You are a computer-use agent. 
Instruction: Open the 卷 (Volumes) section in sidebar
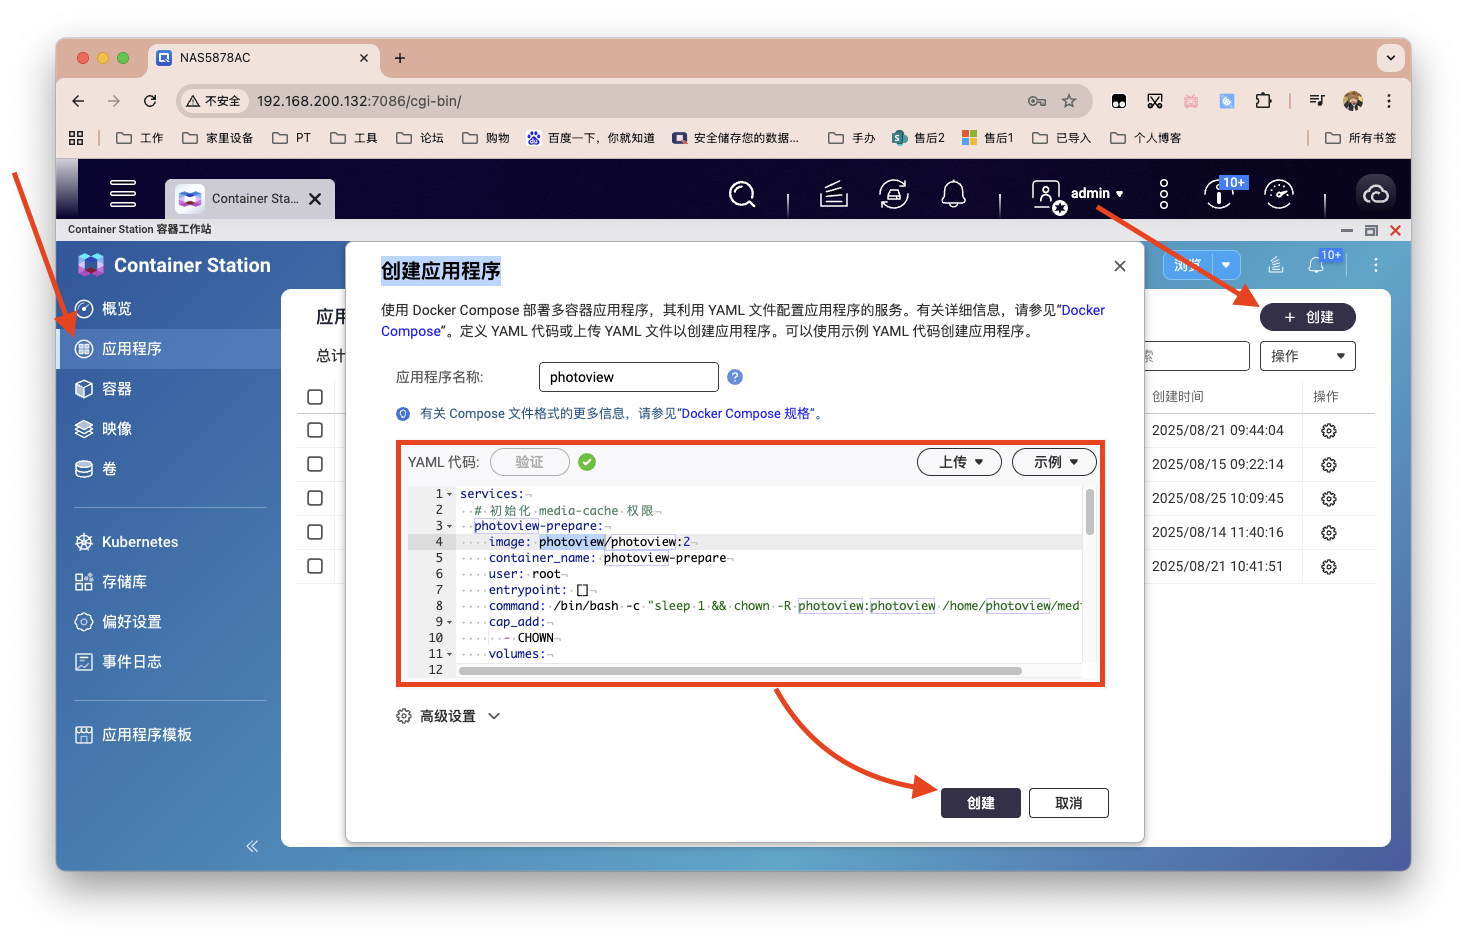pos(113,468)
